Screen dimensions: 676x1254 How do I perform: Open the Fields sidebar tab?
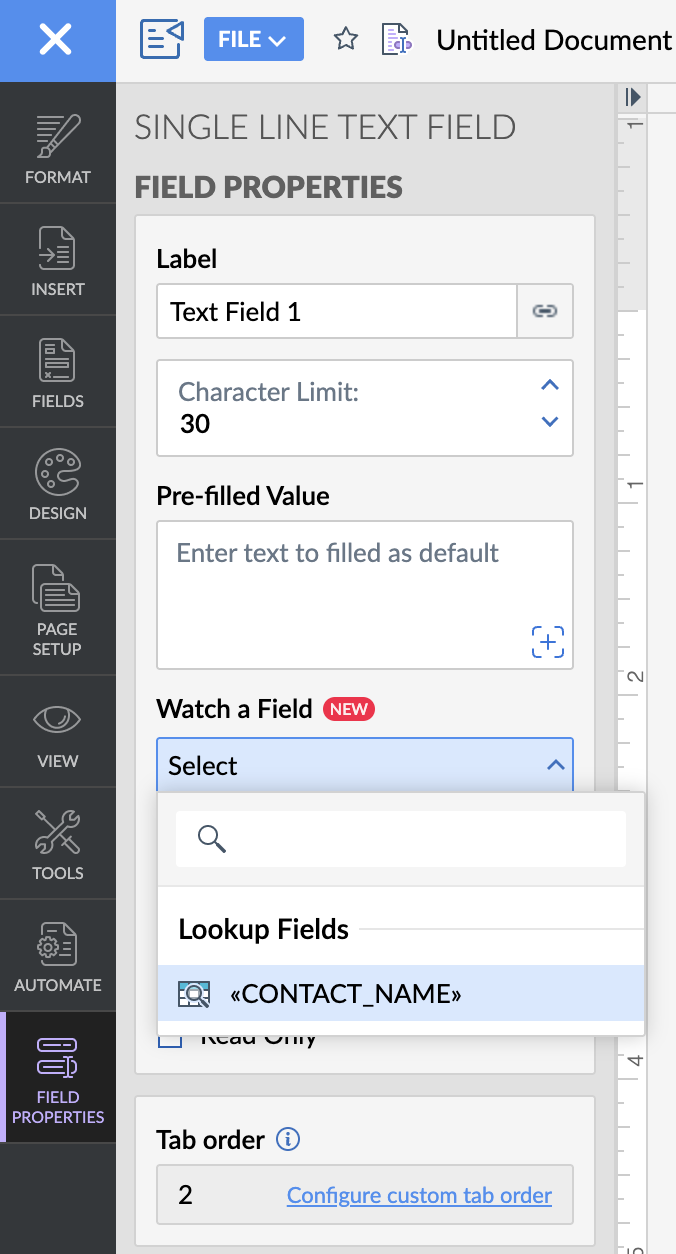point(57,372)
